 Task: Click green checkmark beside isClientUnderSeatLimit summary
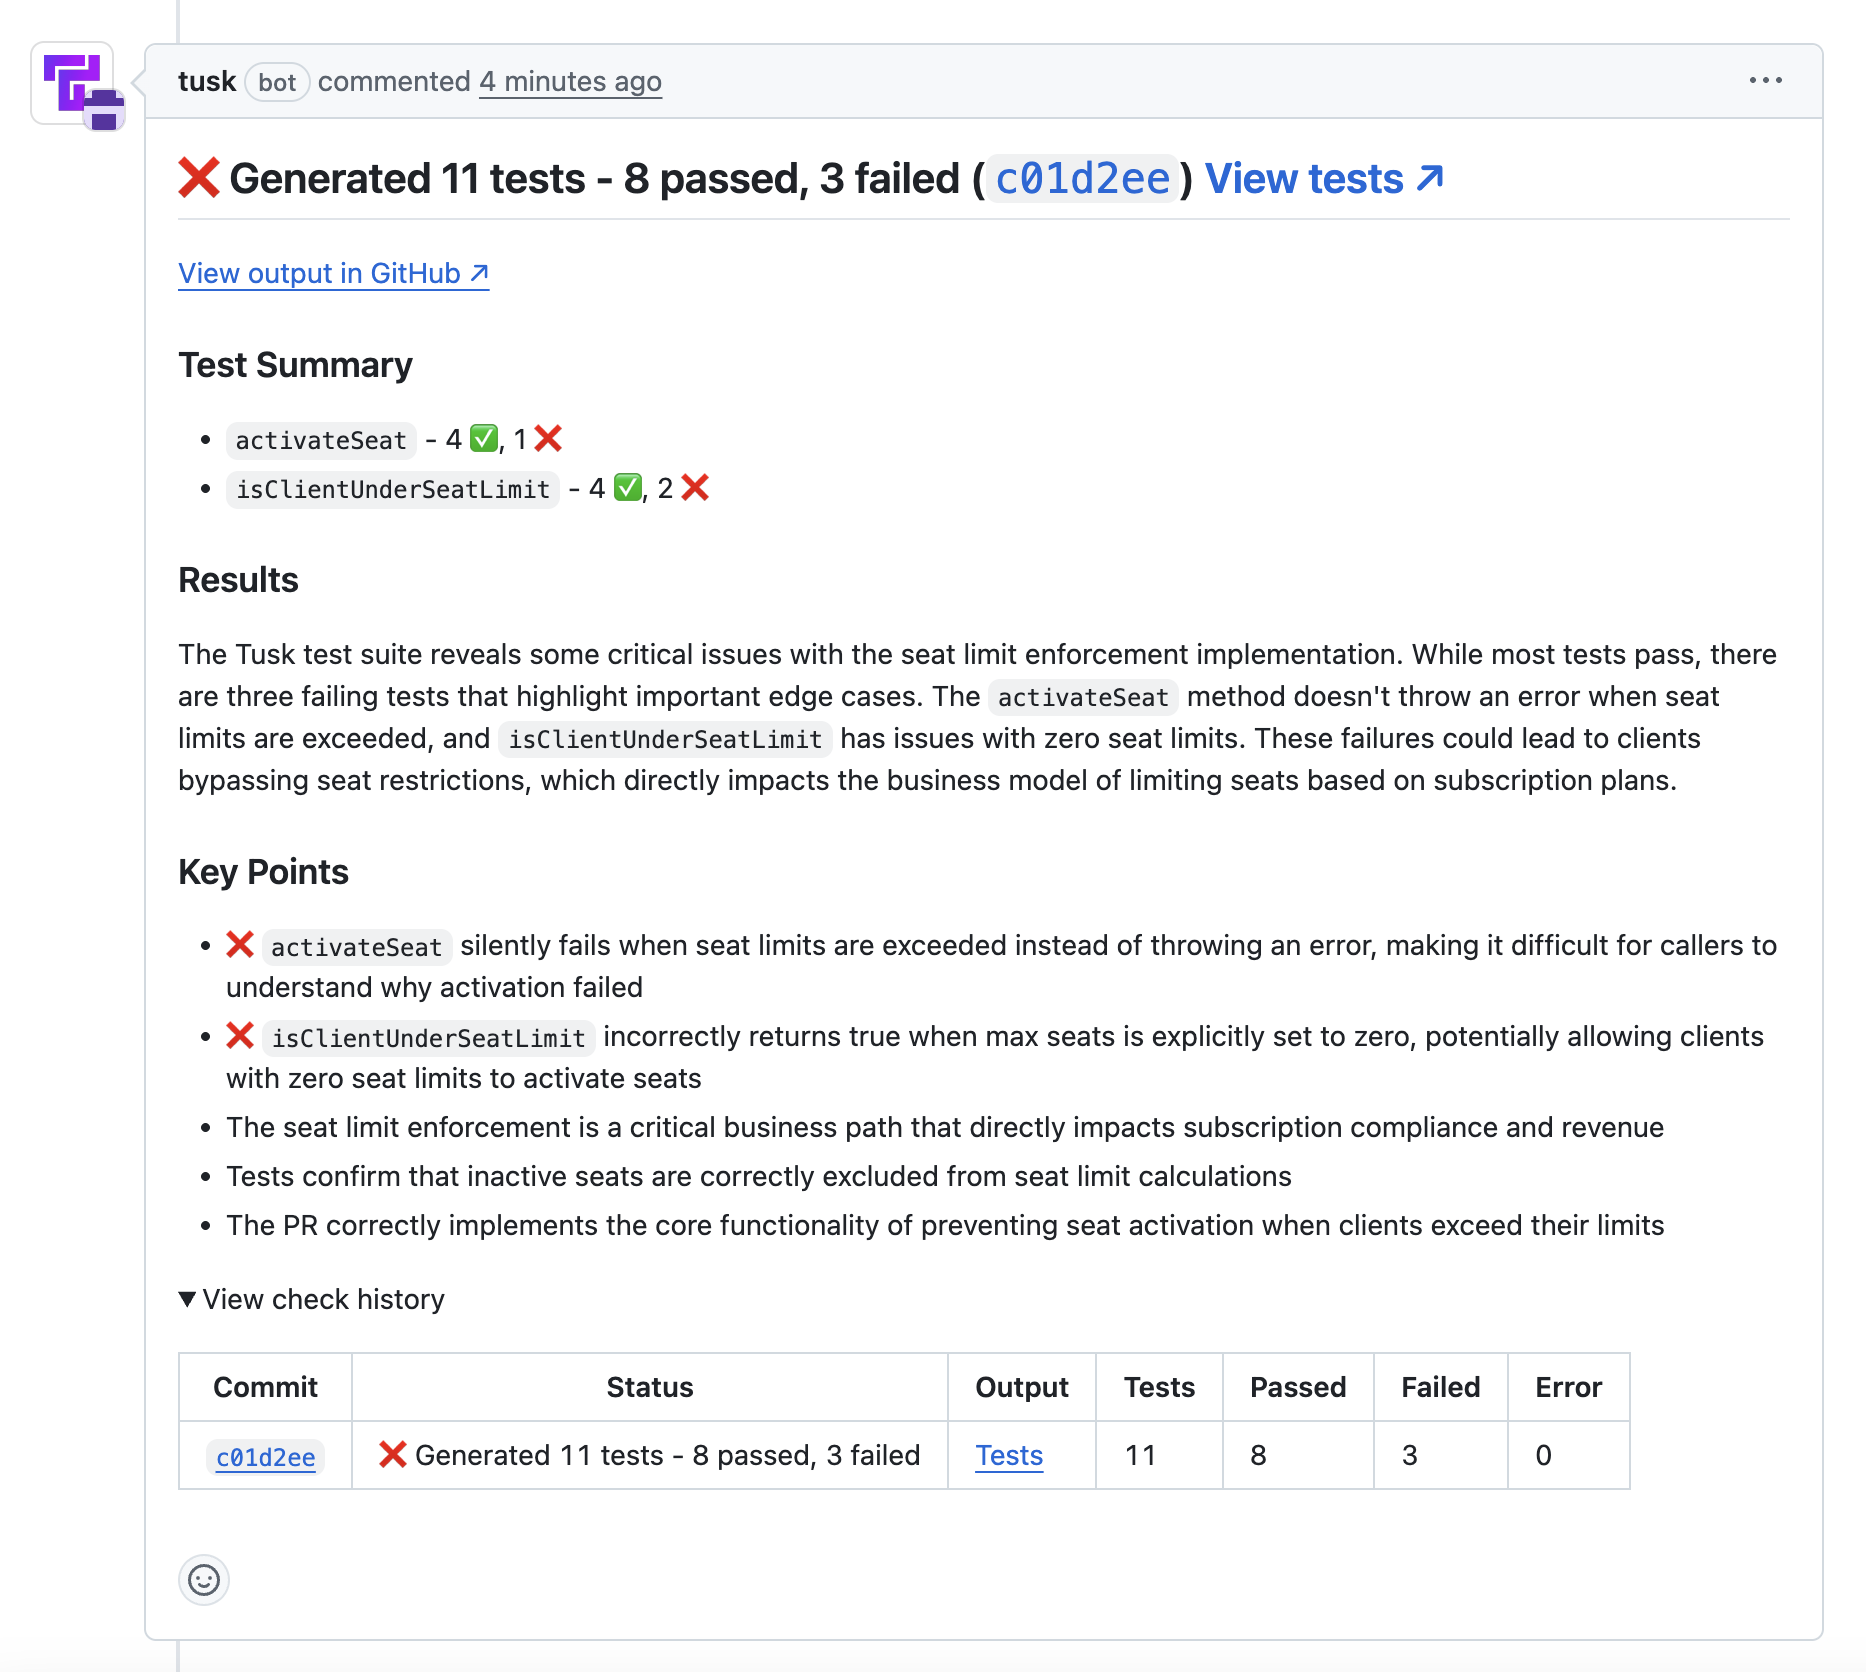(x=628, y=487)
